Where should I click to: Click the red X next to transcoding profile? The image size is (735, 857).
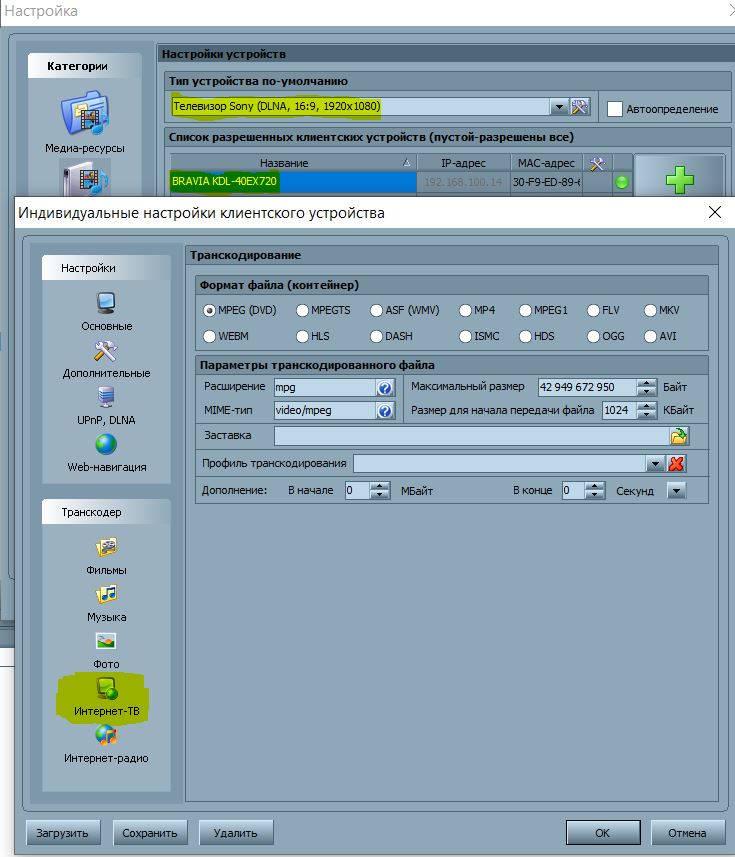click(x=677, y=463)
